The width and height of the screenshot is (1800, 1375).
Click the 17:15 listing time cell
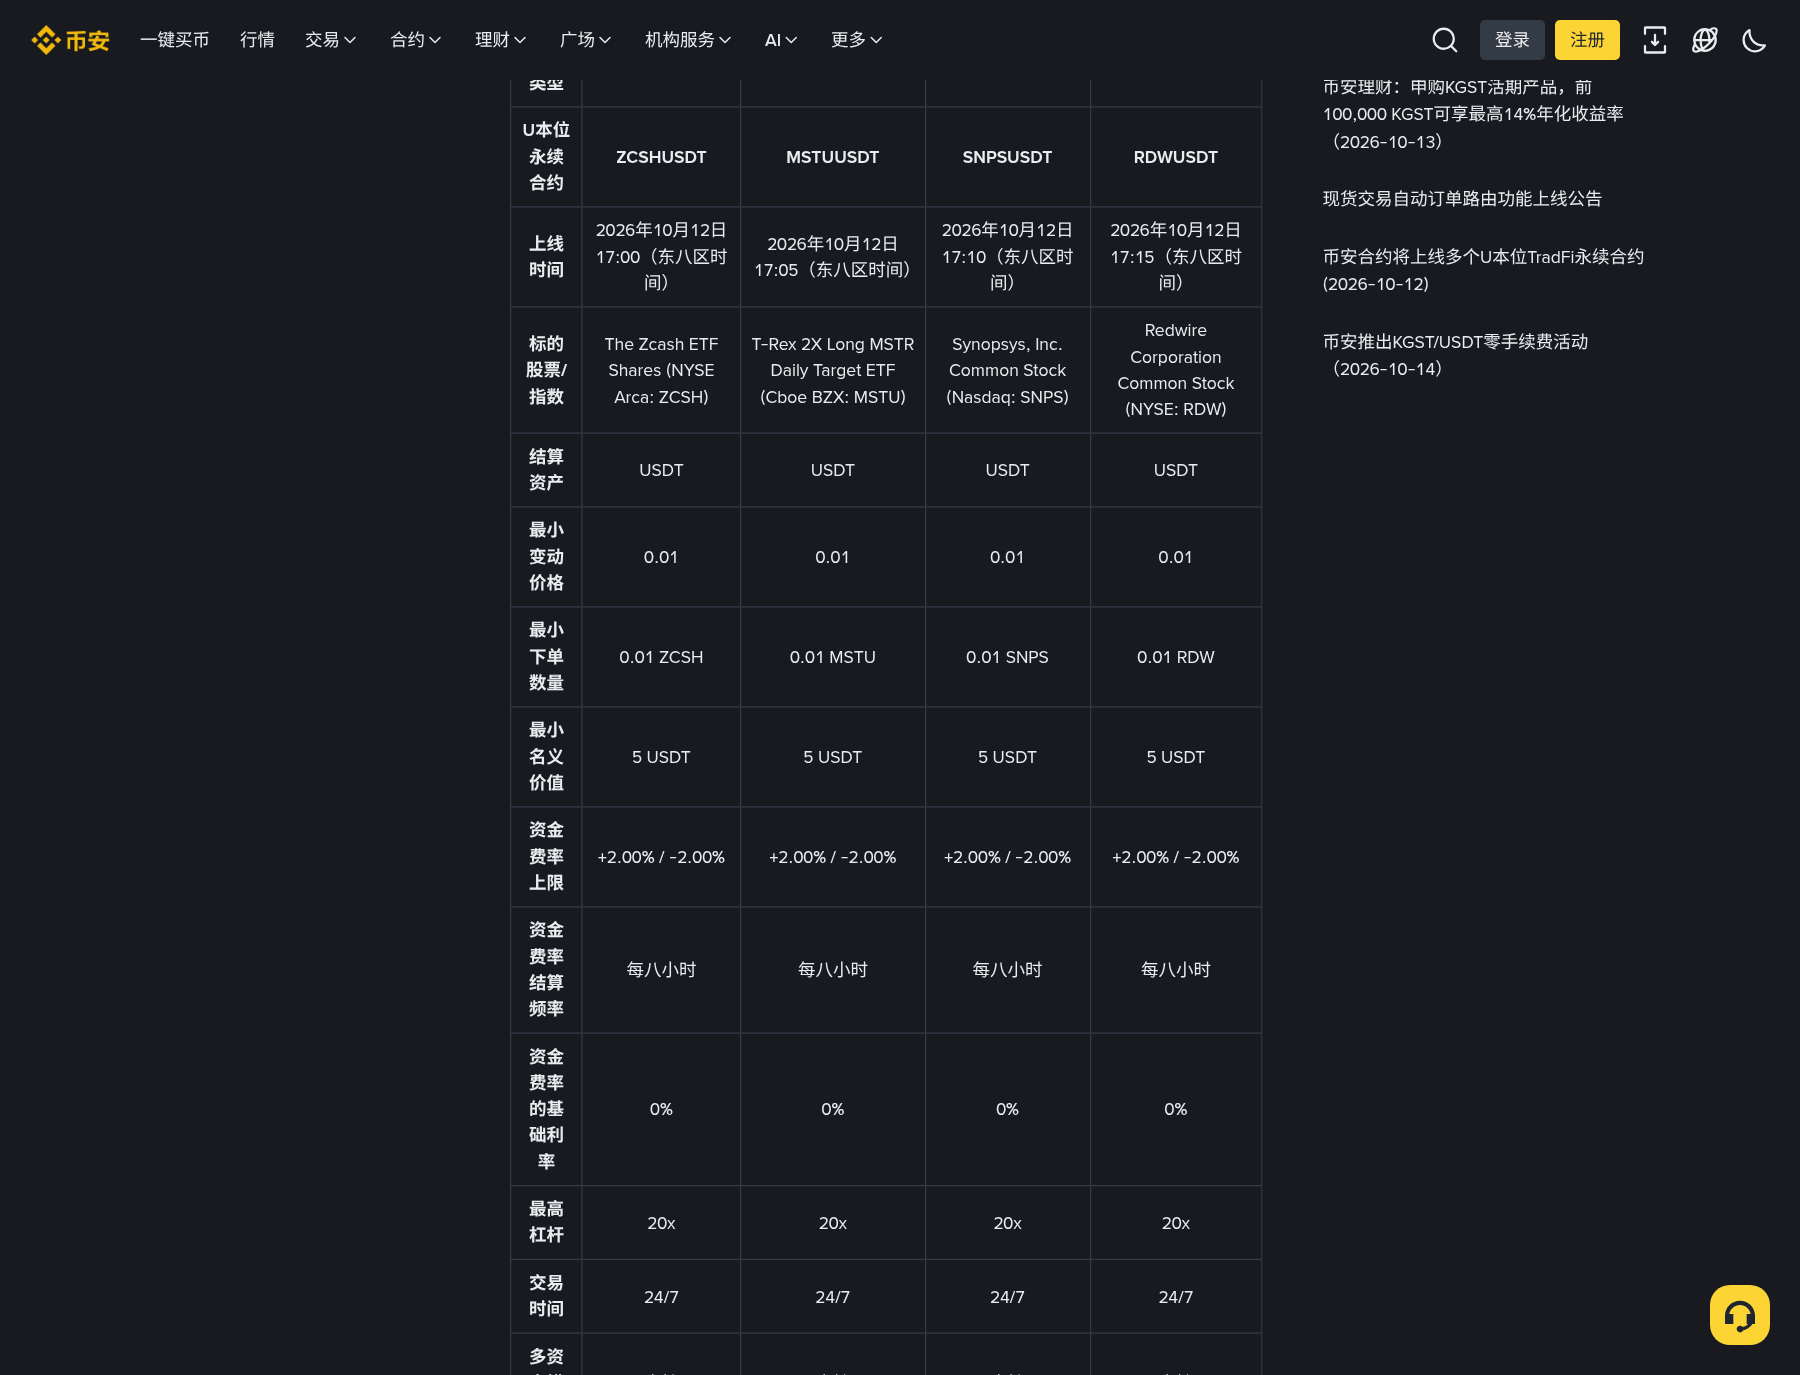[1176, 257]
